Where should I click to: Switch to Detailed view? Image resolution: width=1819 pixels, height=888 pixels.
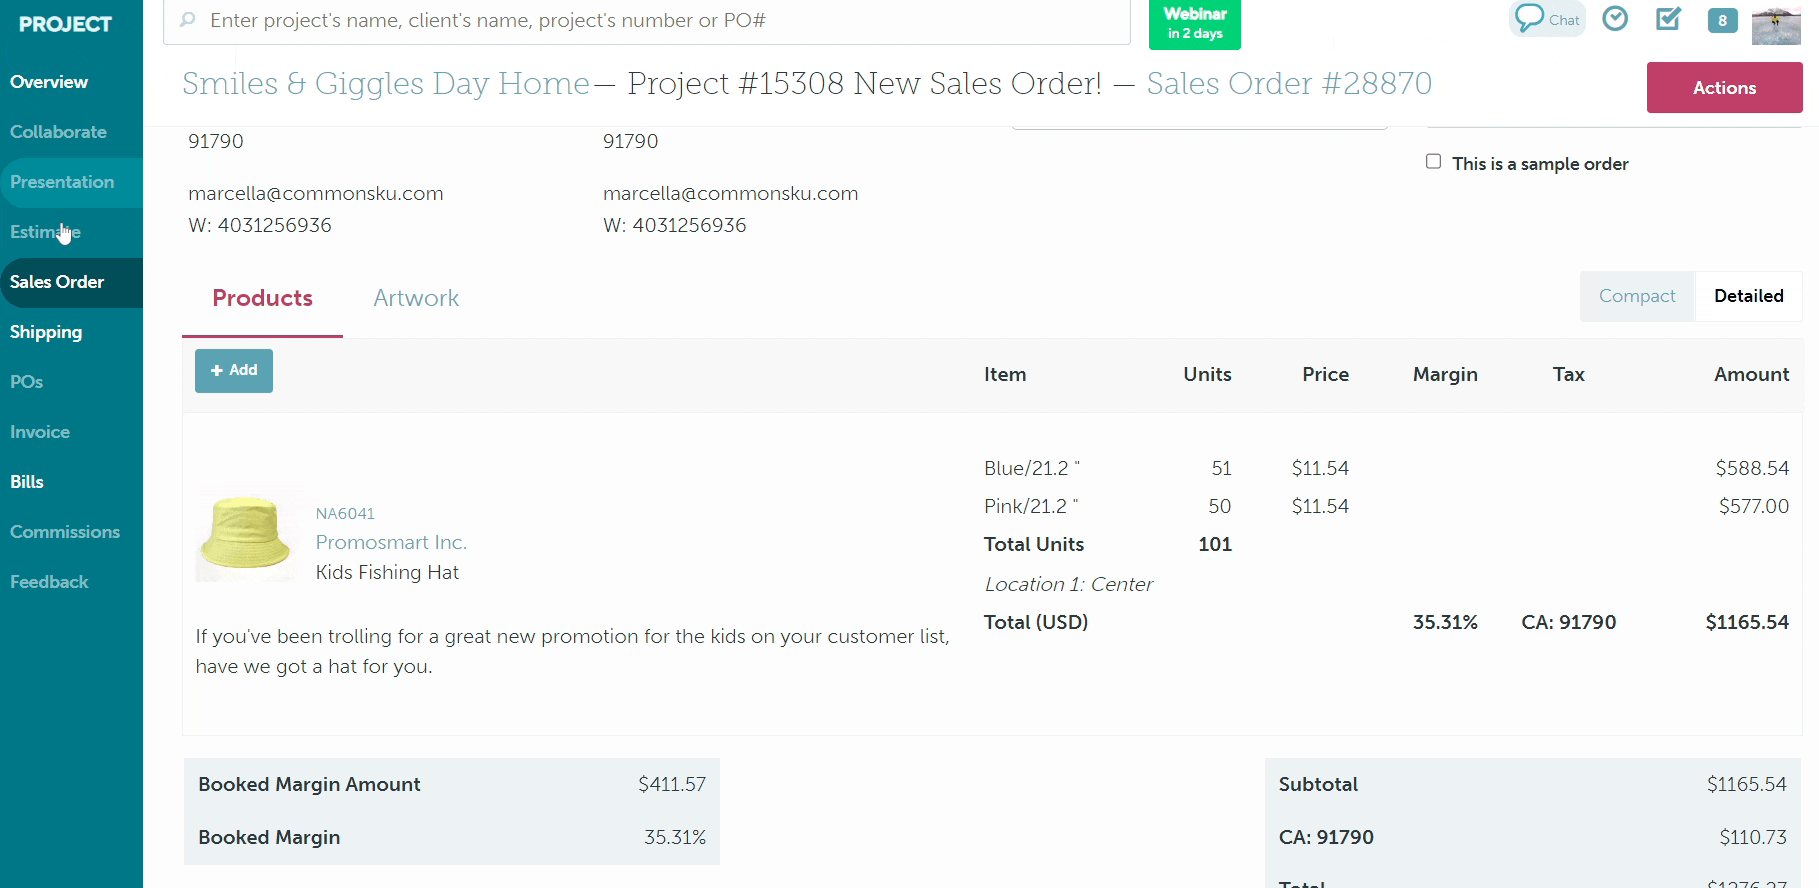click(x=1748, y=296)
